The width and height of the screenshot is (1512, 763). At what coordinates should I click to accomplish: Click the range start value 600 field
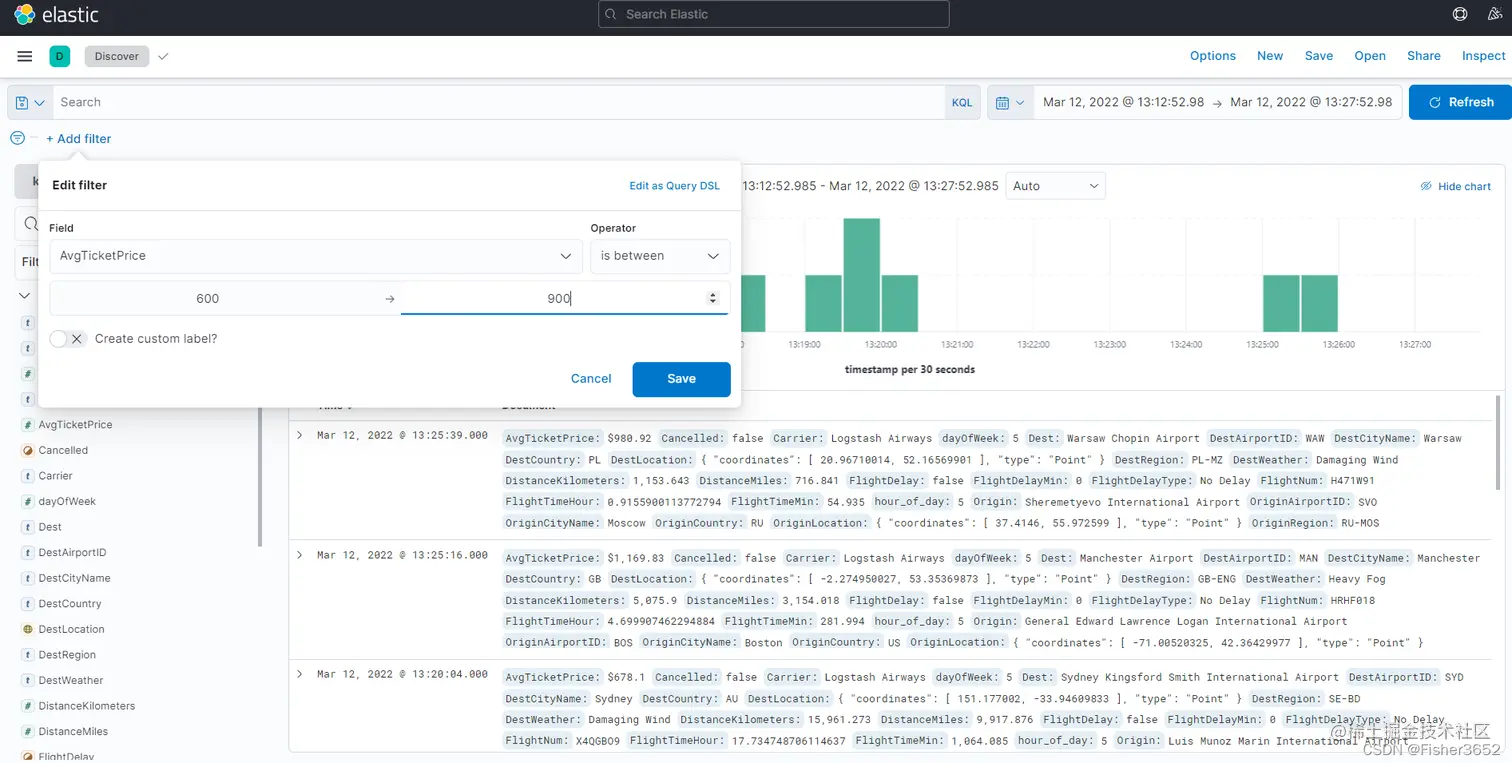pos(208,299)
